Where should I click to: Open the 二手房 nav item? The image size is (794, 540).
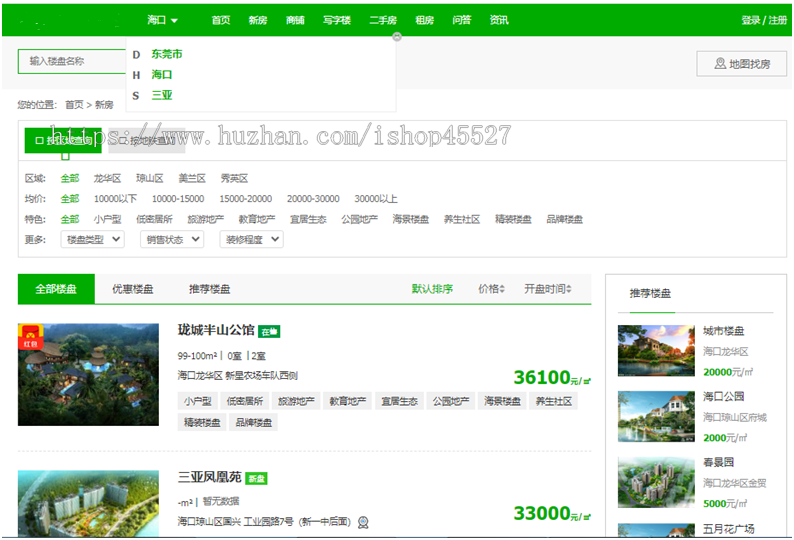click(x=383, y=20)
